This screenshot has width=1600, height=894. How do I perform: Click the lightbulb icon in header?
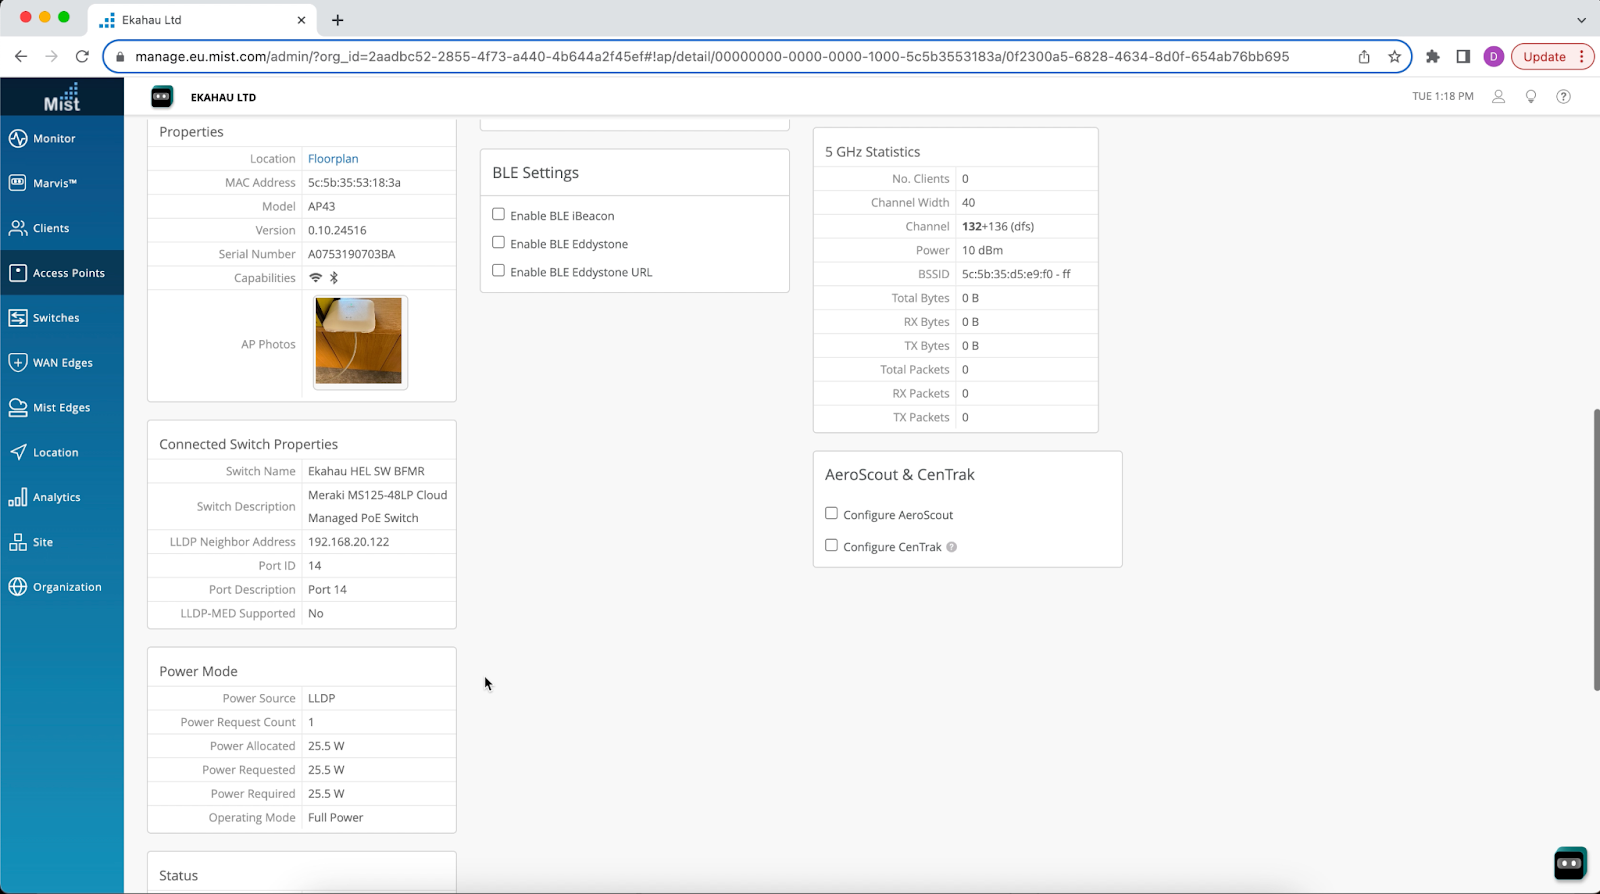point(1531,97)
